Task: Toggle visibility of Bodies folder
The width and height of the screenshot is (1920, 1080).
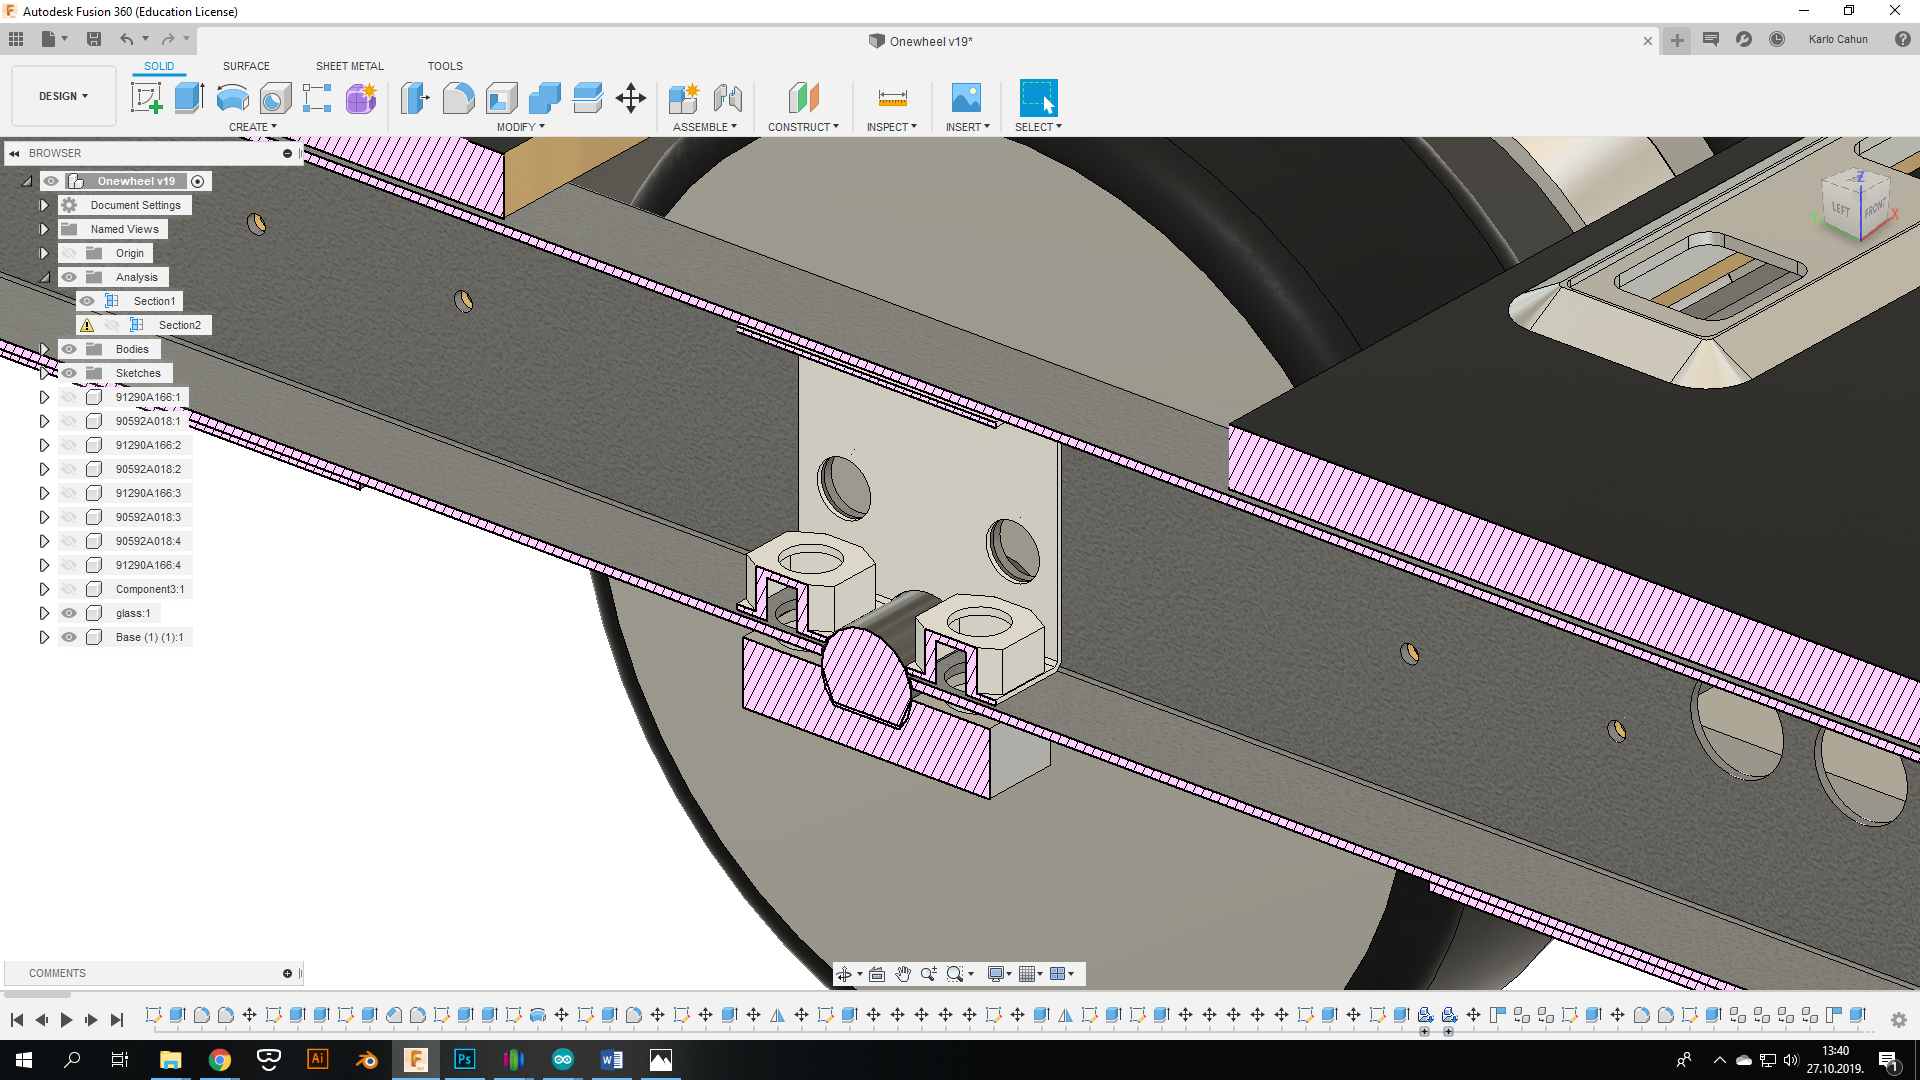Action: (x=69, y=349)
